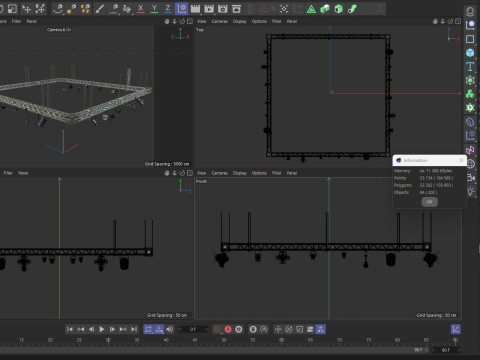
Task: Click the green subdivision bracket icon
Action: click(x=470, y=80)
